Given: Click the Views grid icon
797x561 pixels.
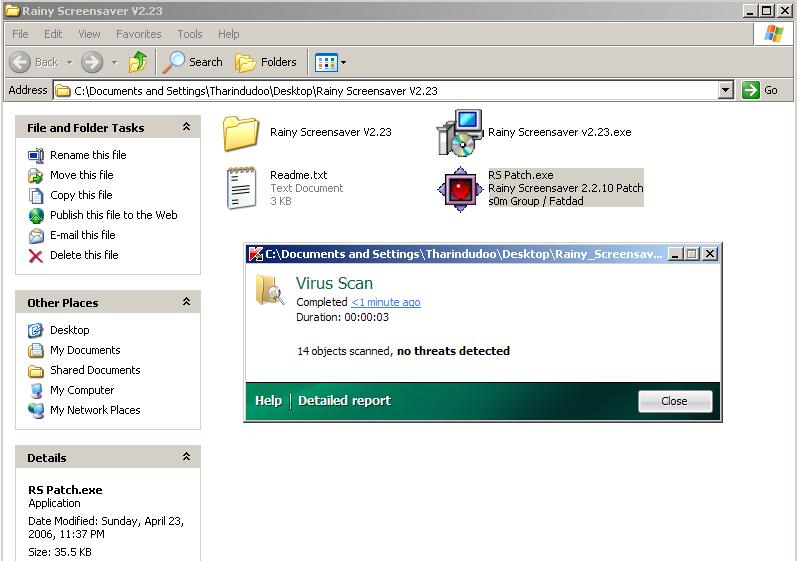Looking at the screenshot, I should pyautogui.click(x=326, y=63).
